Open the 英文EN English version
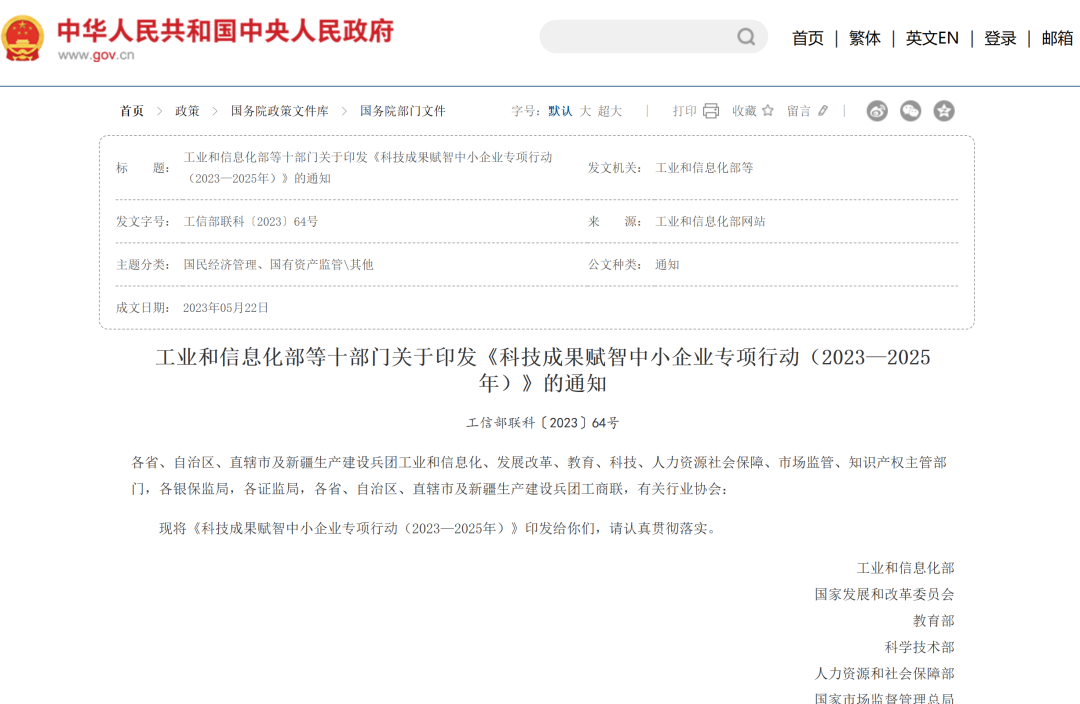This screenshot has height=704, width=1080. point(932,38)
